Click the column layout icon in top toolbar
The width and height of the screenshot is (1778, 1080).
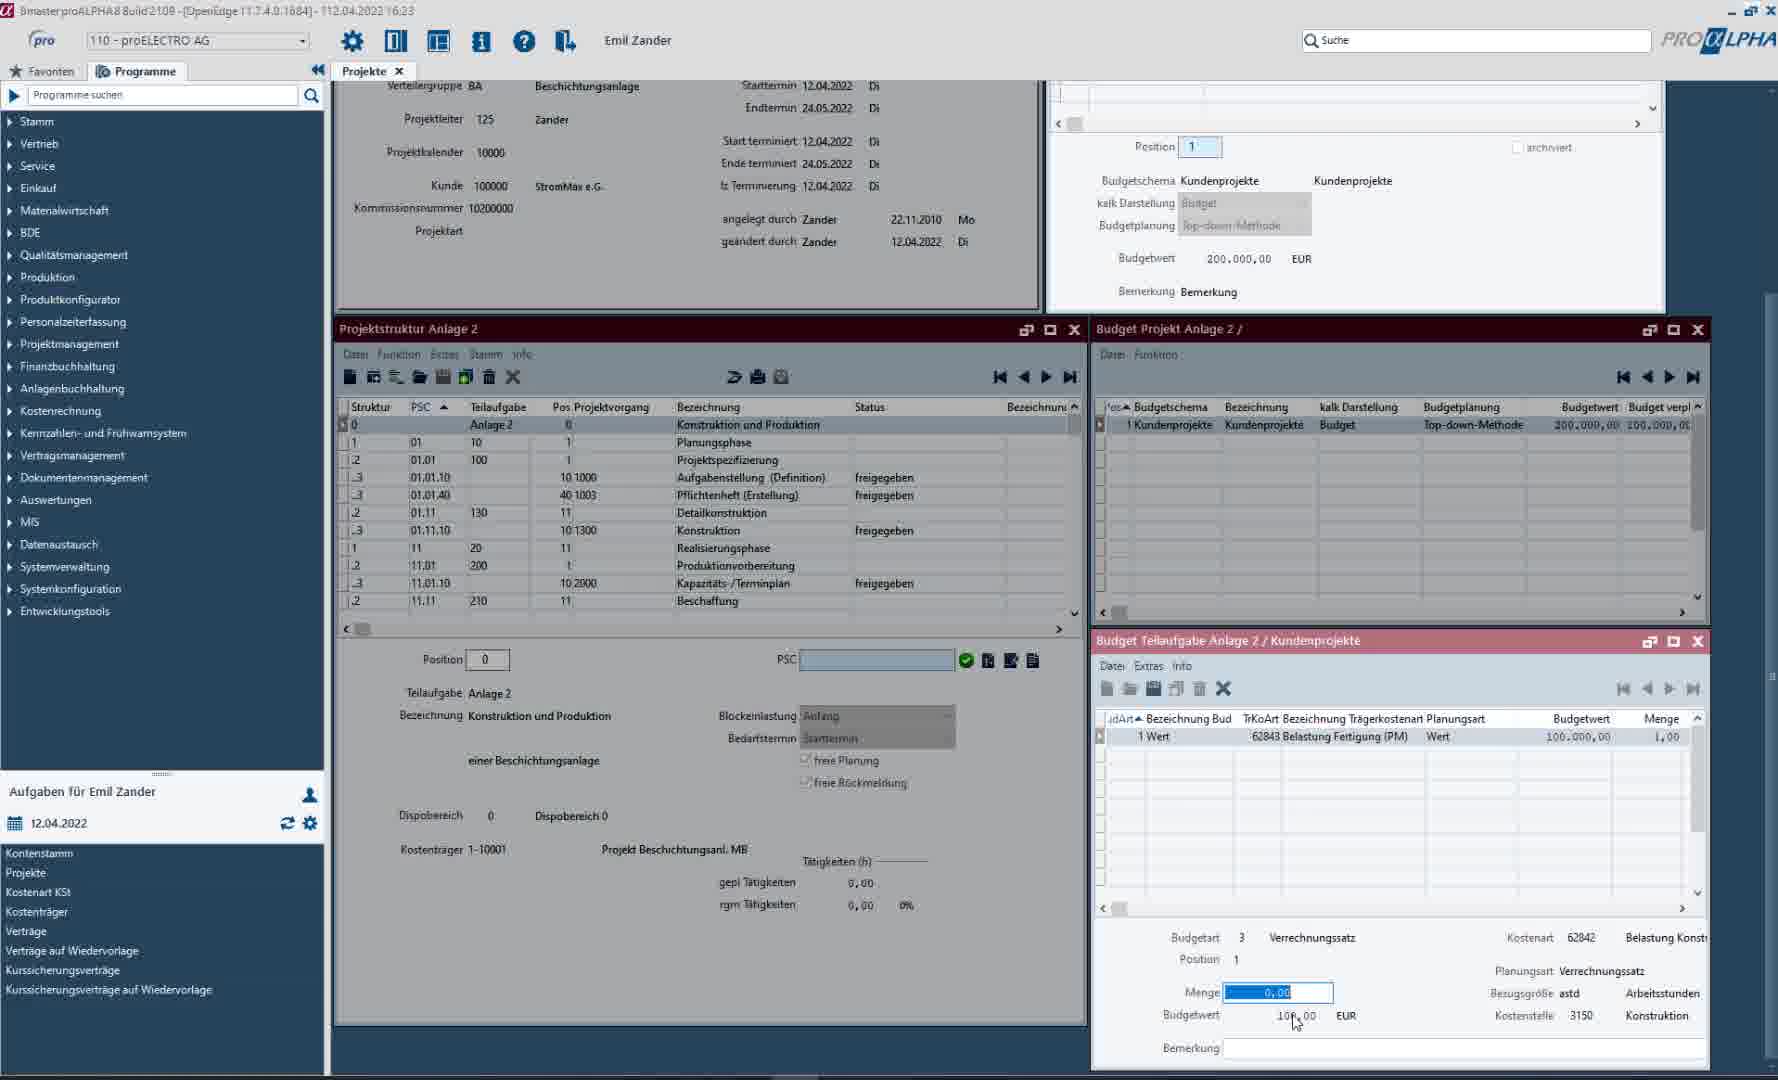(x=396, y=41)
